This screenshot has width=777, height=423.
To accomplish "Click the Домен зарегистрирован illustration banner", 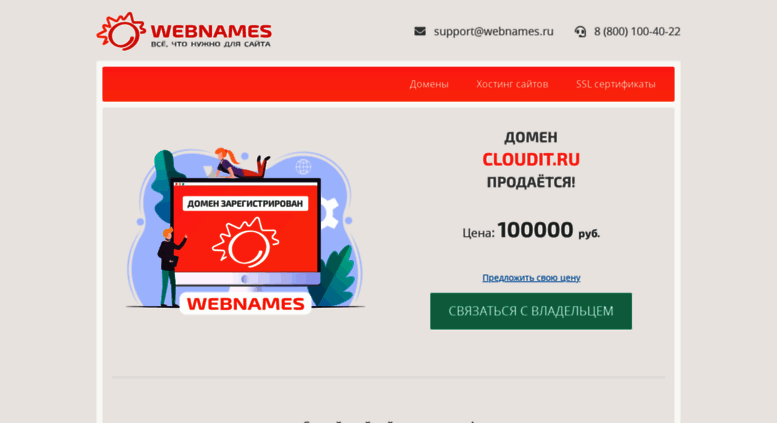I will click(x=245, y=204).
